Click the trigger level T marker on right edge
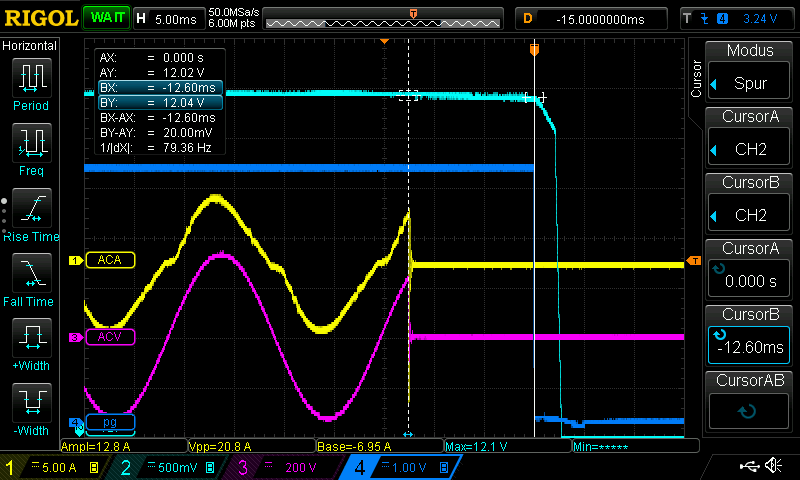Screen dimensions: 800x480 coord(693,261)
